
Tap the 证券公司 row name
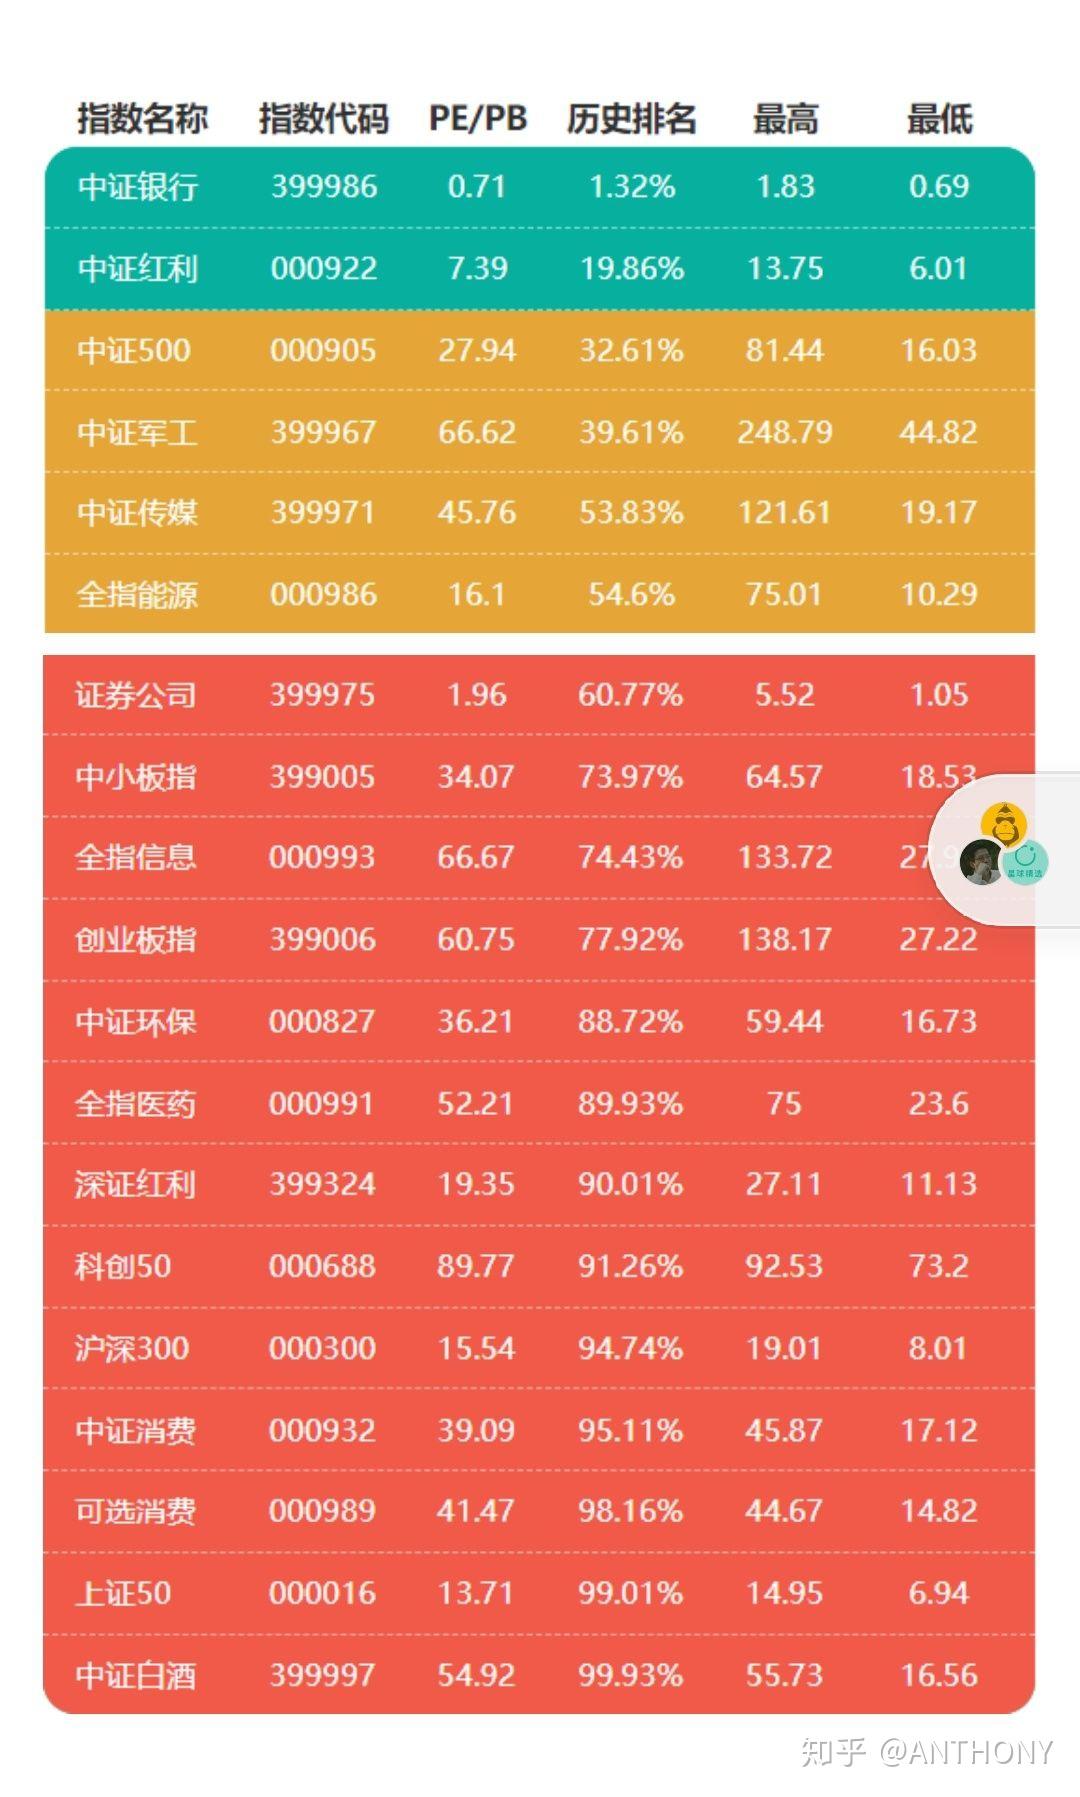pyautogui.click(x=135, y=695)
